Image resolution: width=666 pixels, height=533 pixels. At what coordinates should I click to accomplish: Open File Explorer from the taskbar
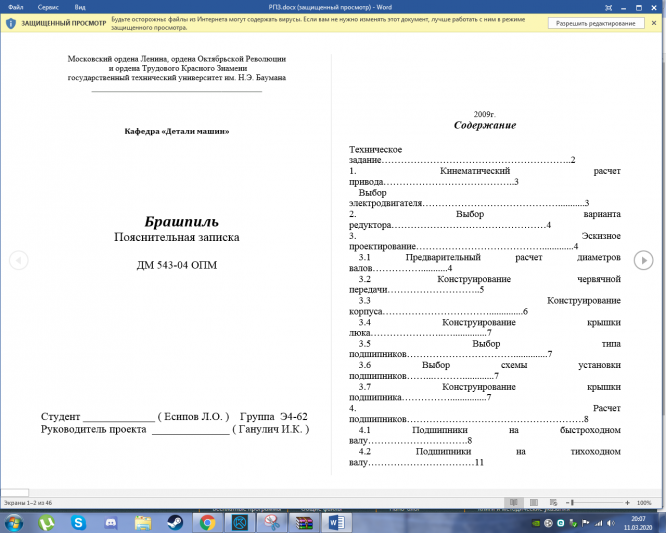(143, 522)
